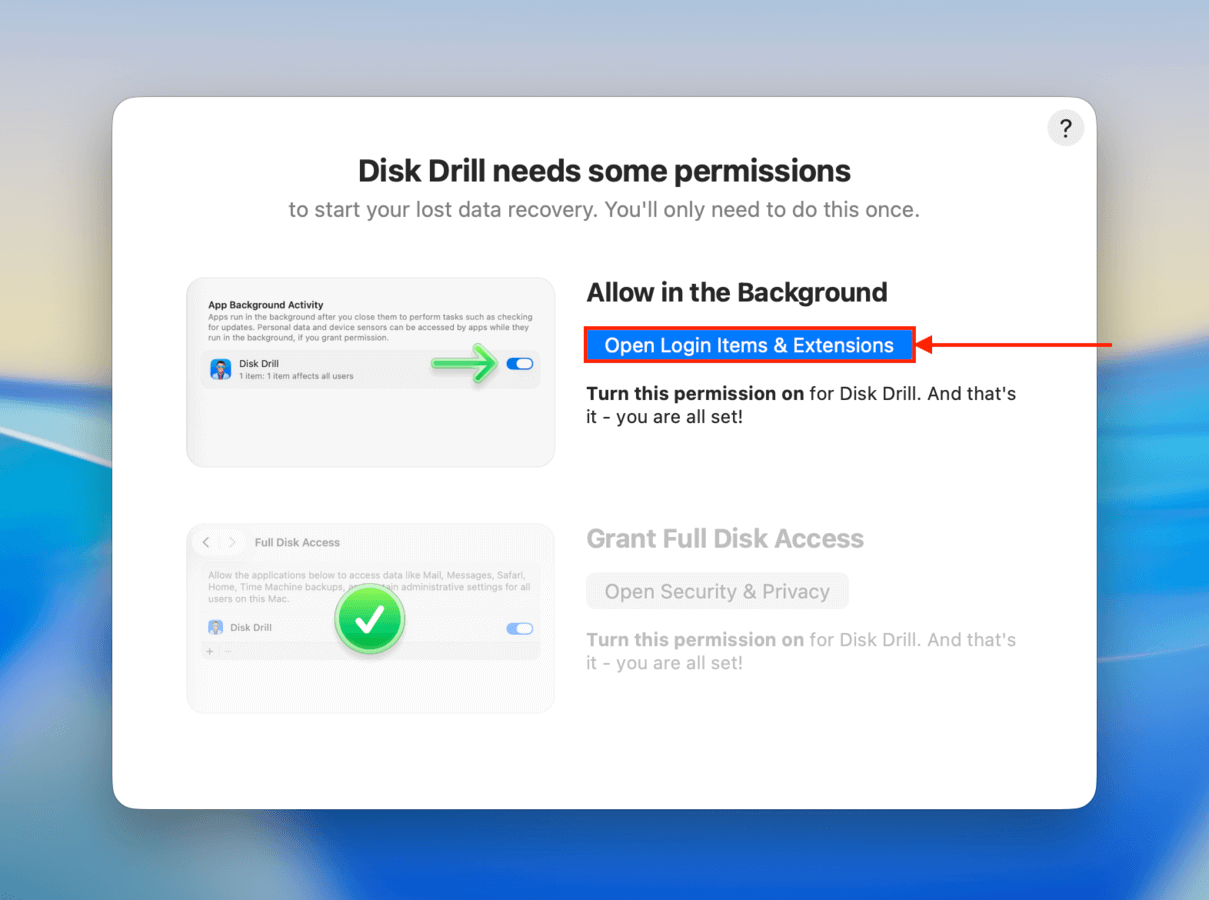
Task: Toggle Disk Drill in Full Disk Access
Action: (x=520, y=628)
